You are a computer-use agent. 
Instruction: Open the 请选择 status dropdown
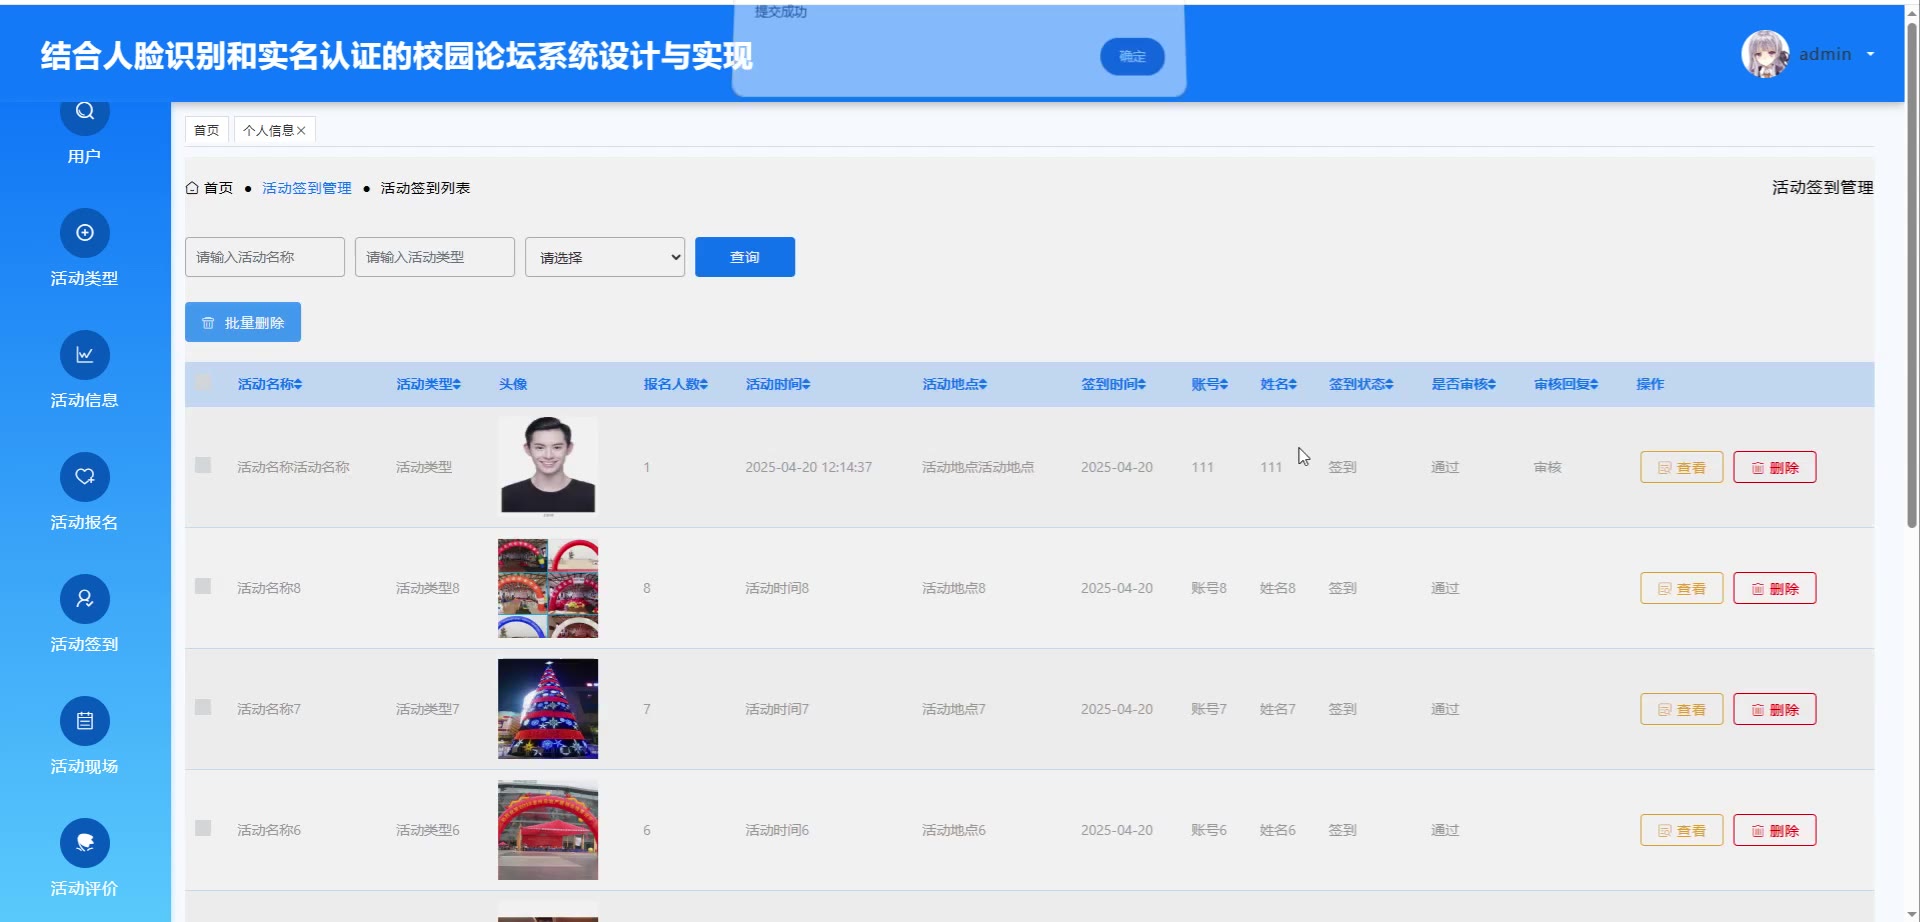pyautogui.click(x=605, y=257)
